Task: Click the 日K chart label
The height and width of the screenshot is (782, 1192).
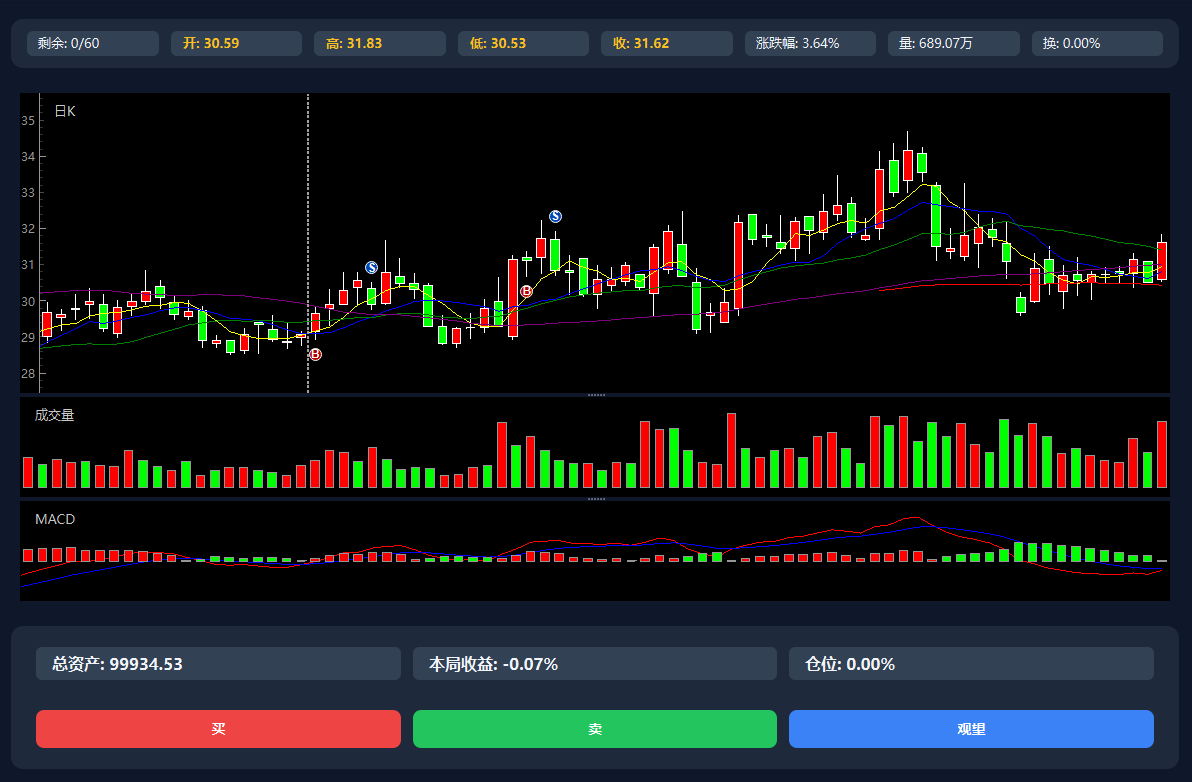Action: pyautogui.click(x=65, y=111)
